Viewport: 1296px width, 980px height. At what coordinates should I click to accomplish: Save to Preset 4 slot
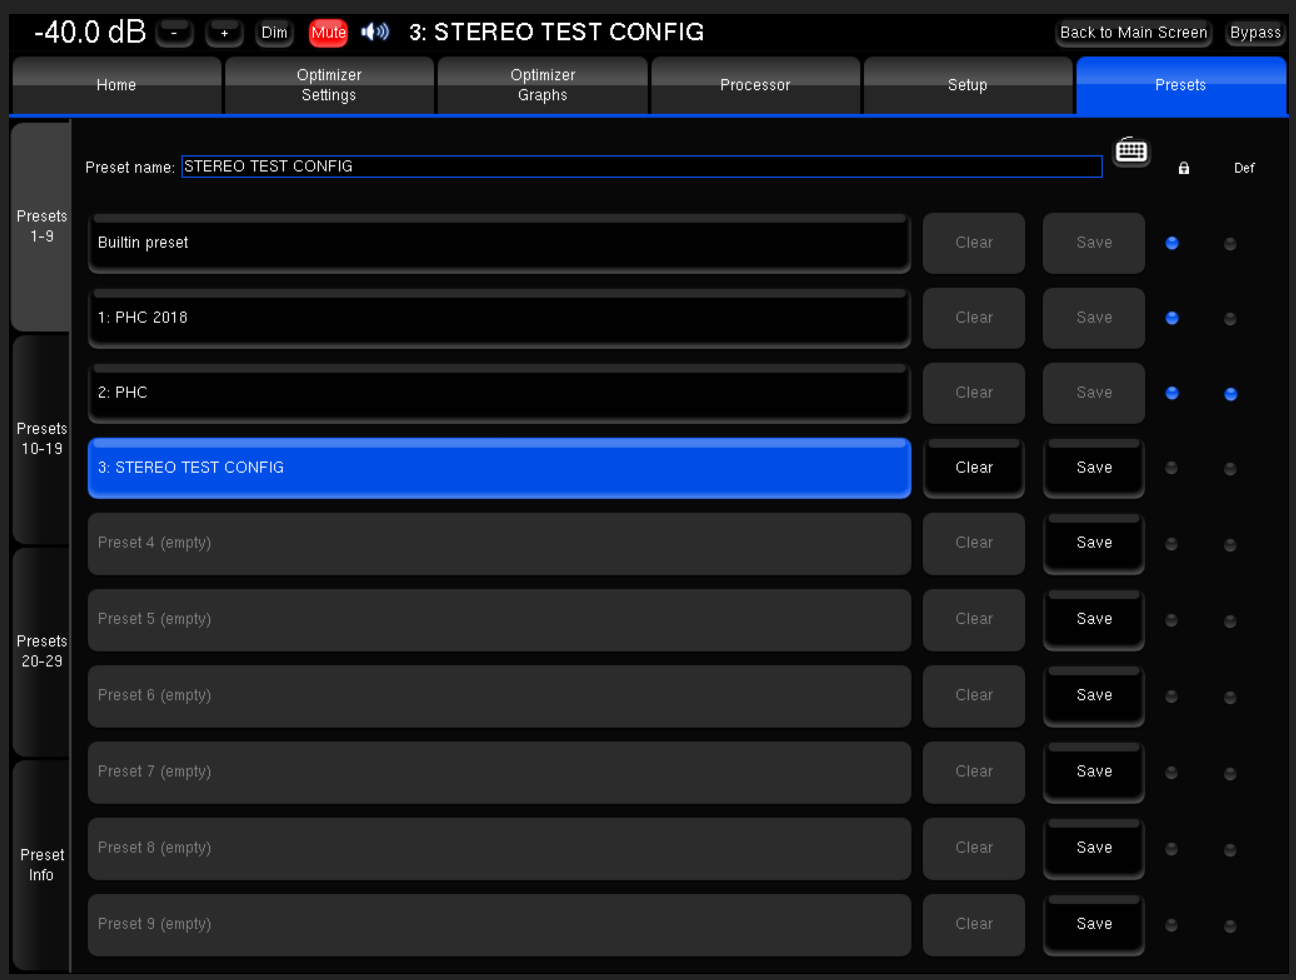click(x=1094, y=543)
